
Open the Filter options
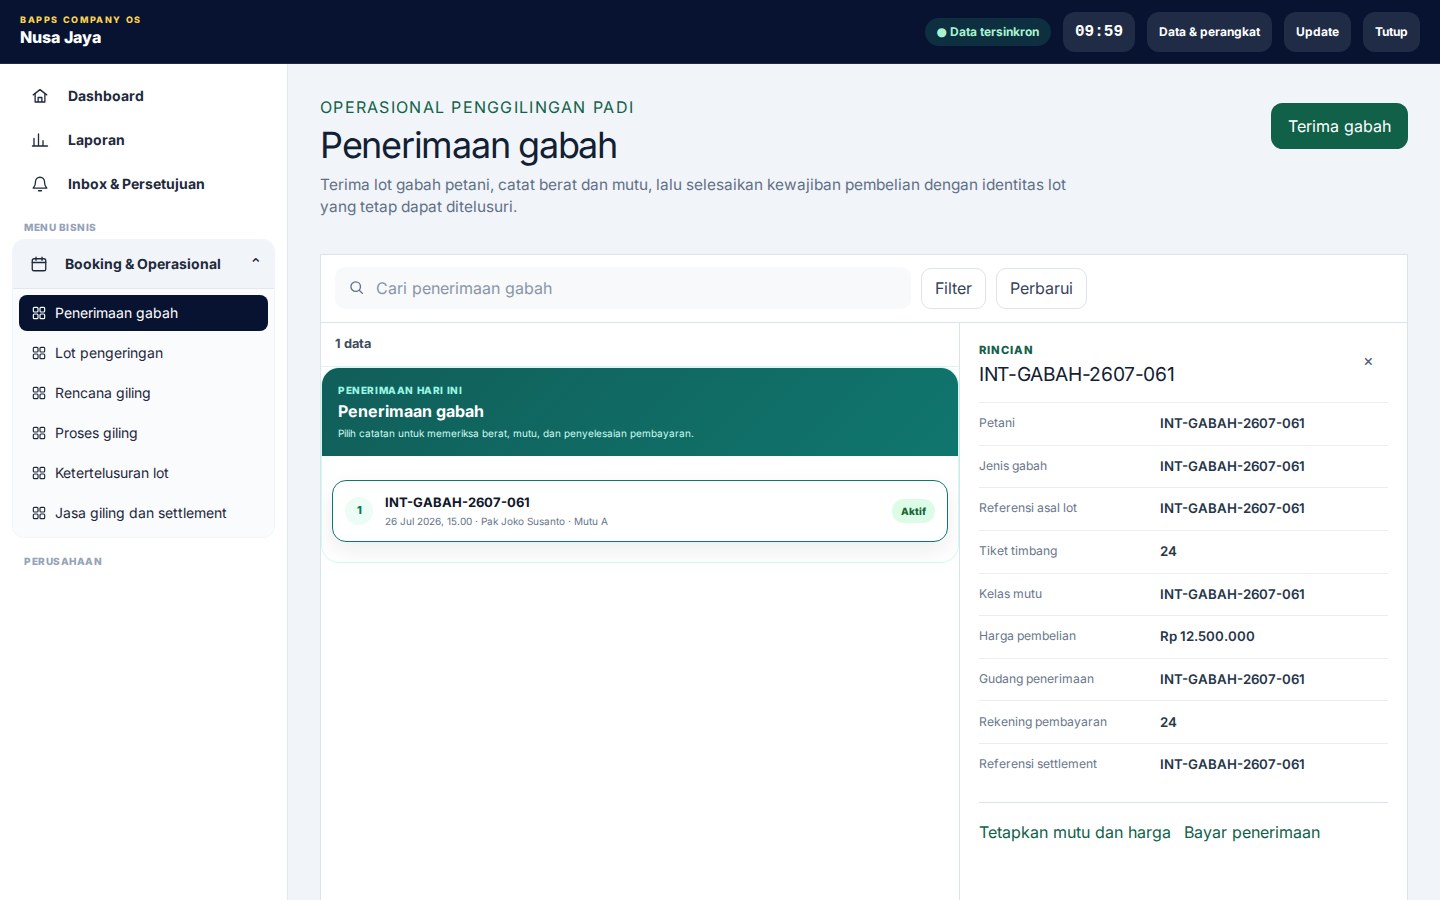tap(953, 288)
